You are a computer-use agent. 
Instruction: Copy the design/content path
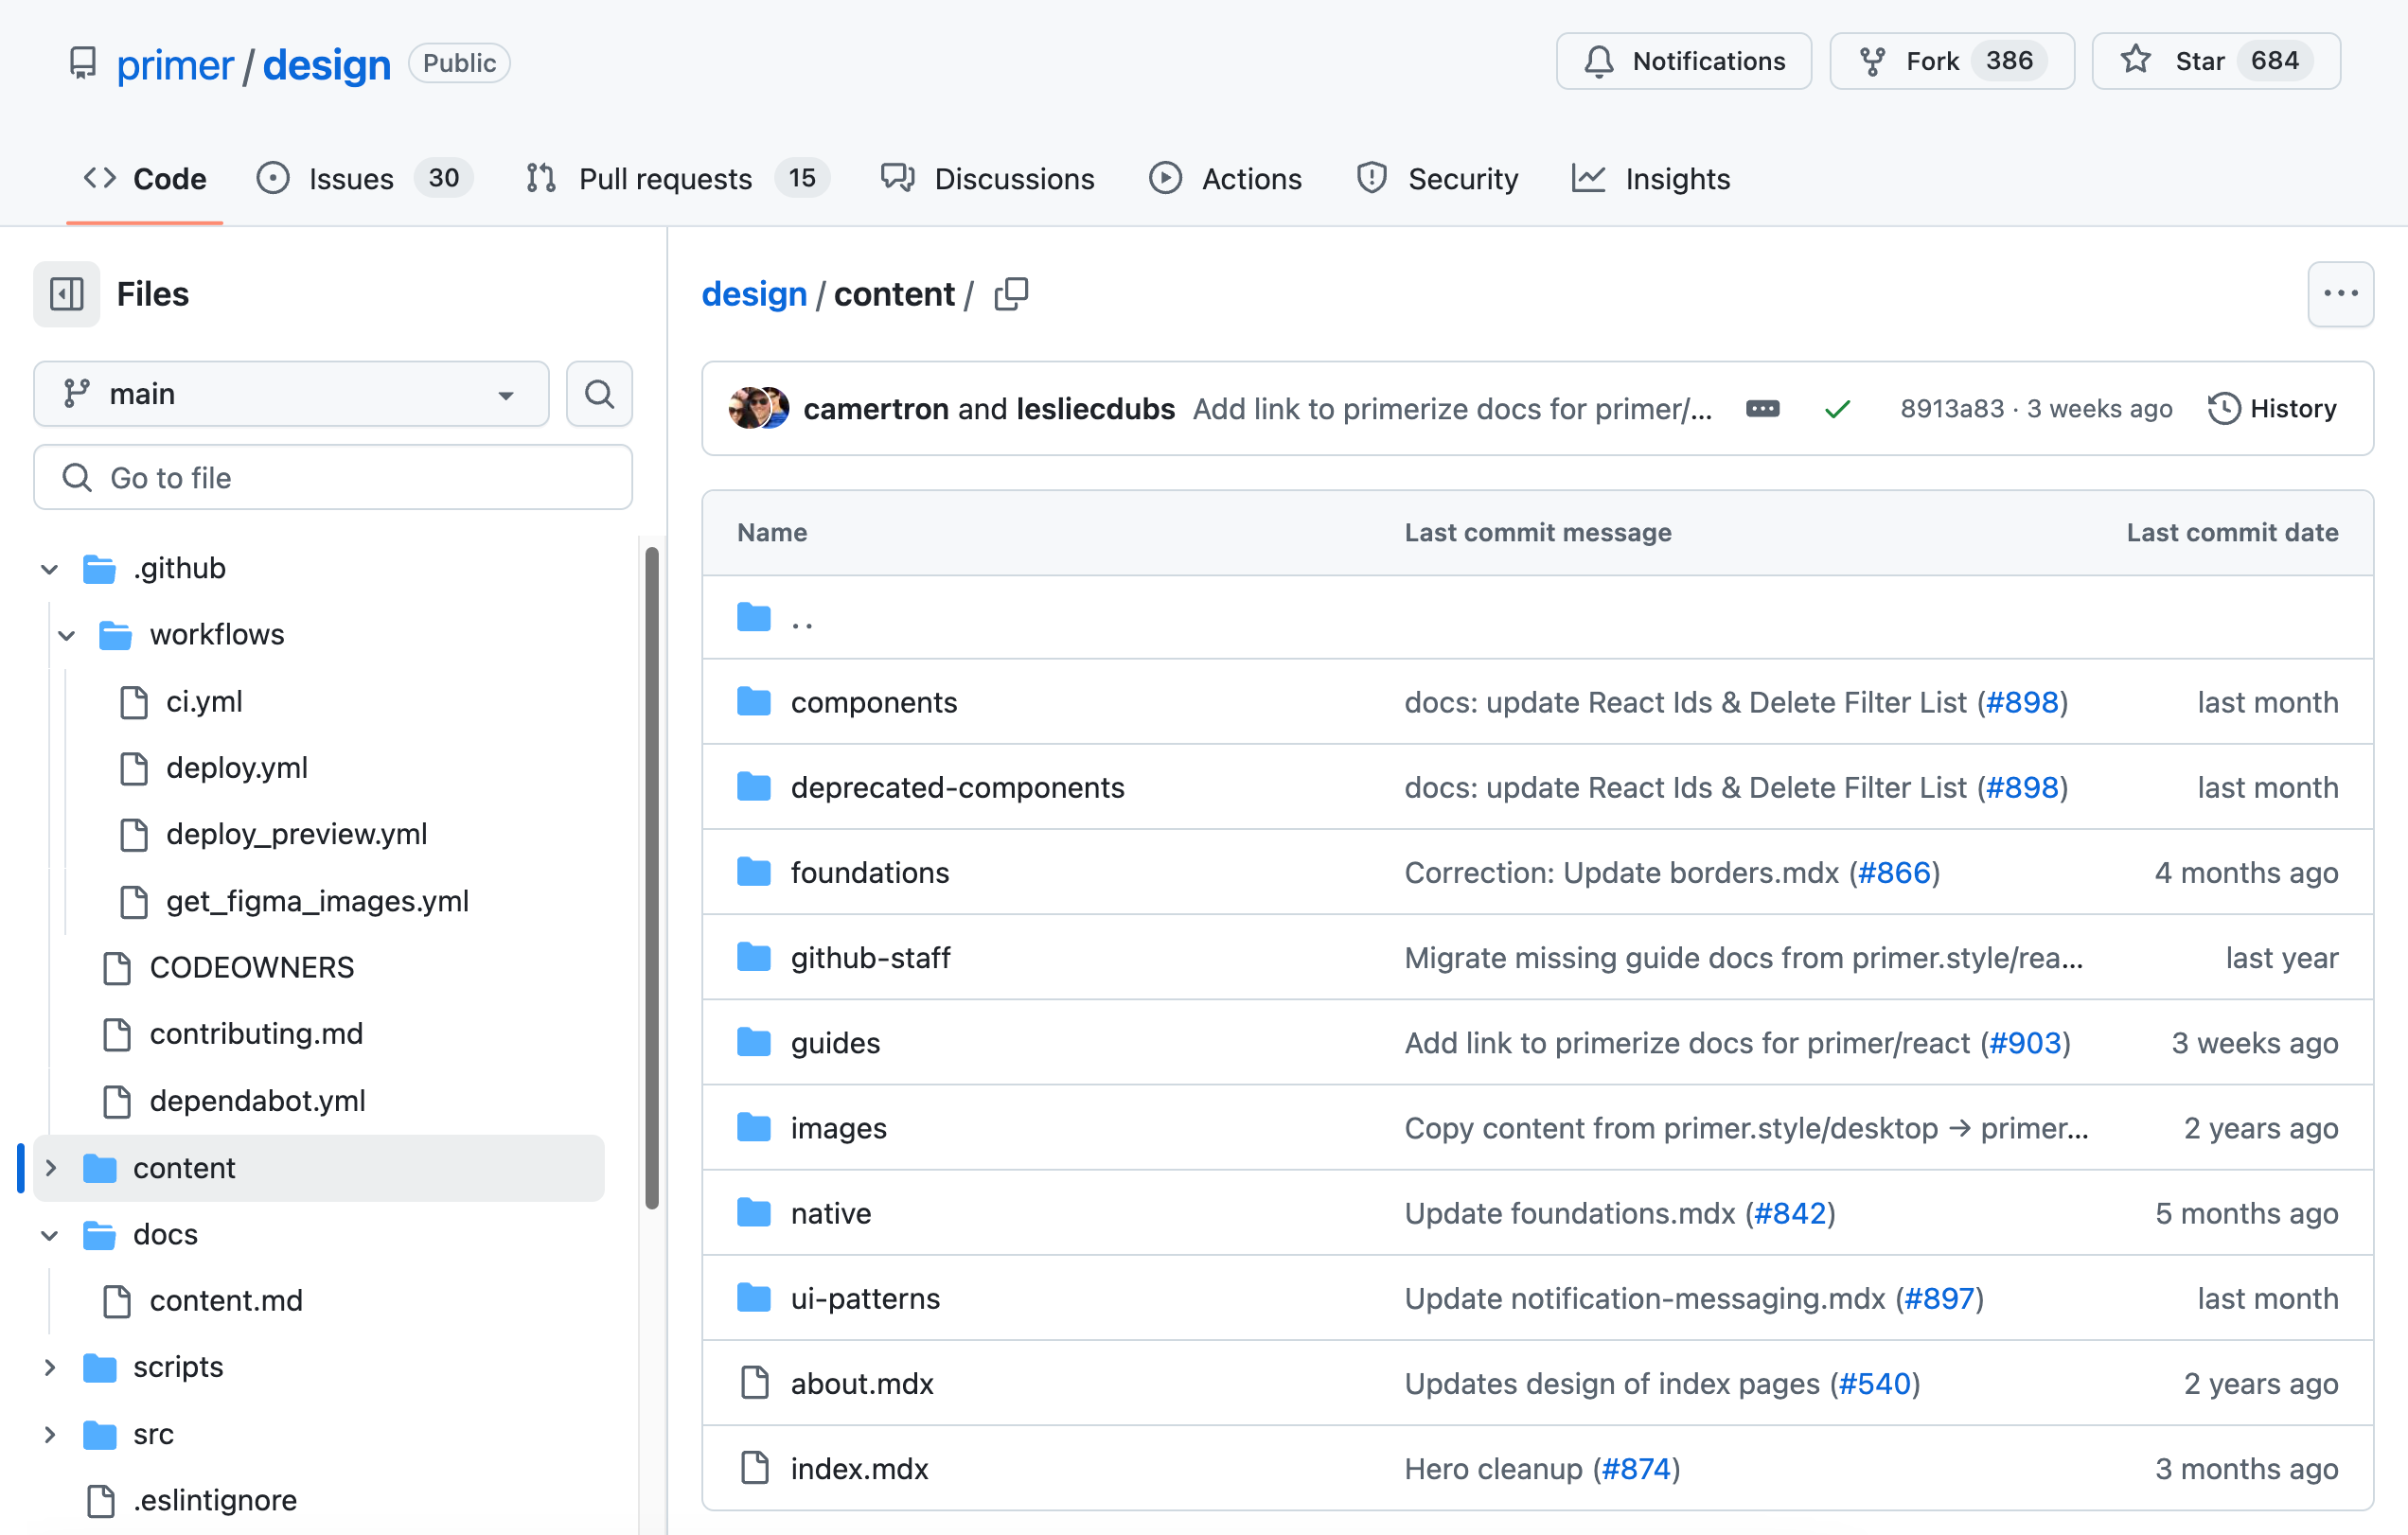point(1011,293)
